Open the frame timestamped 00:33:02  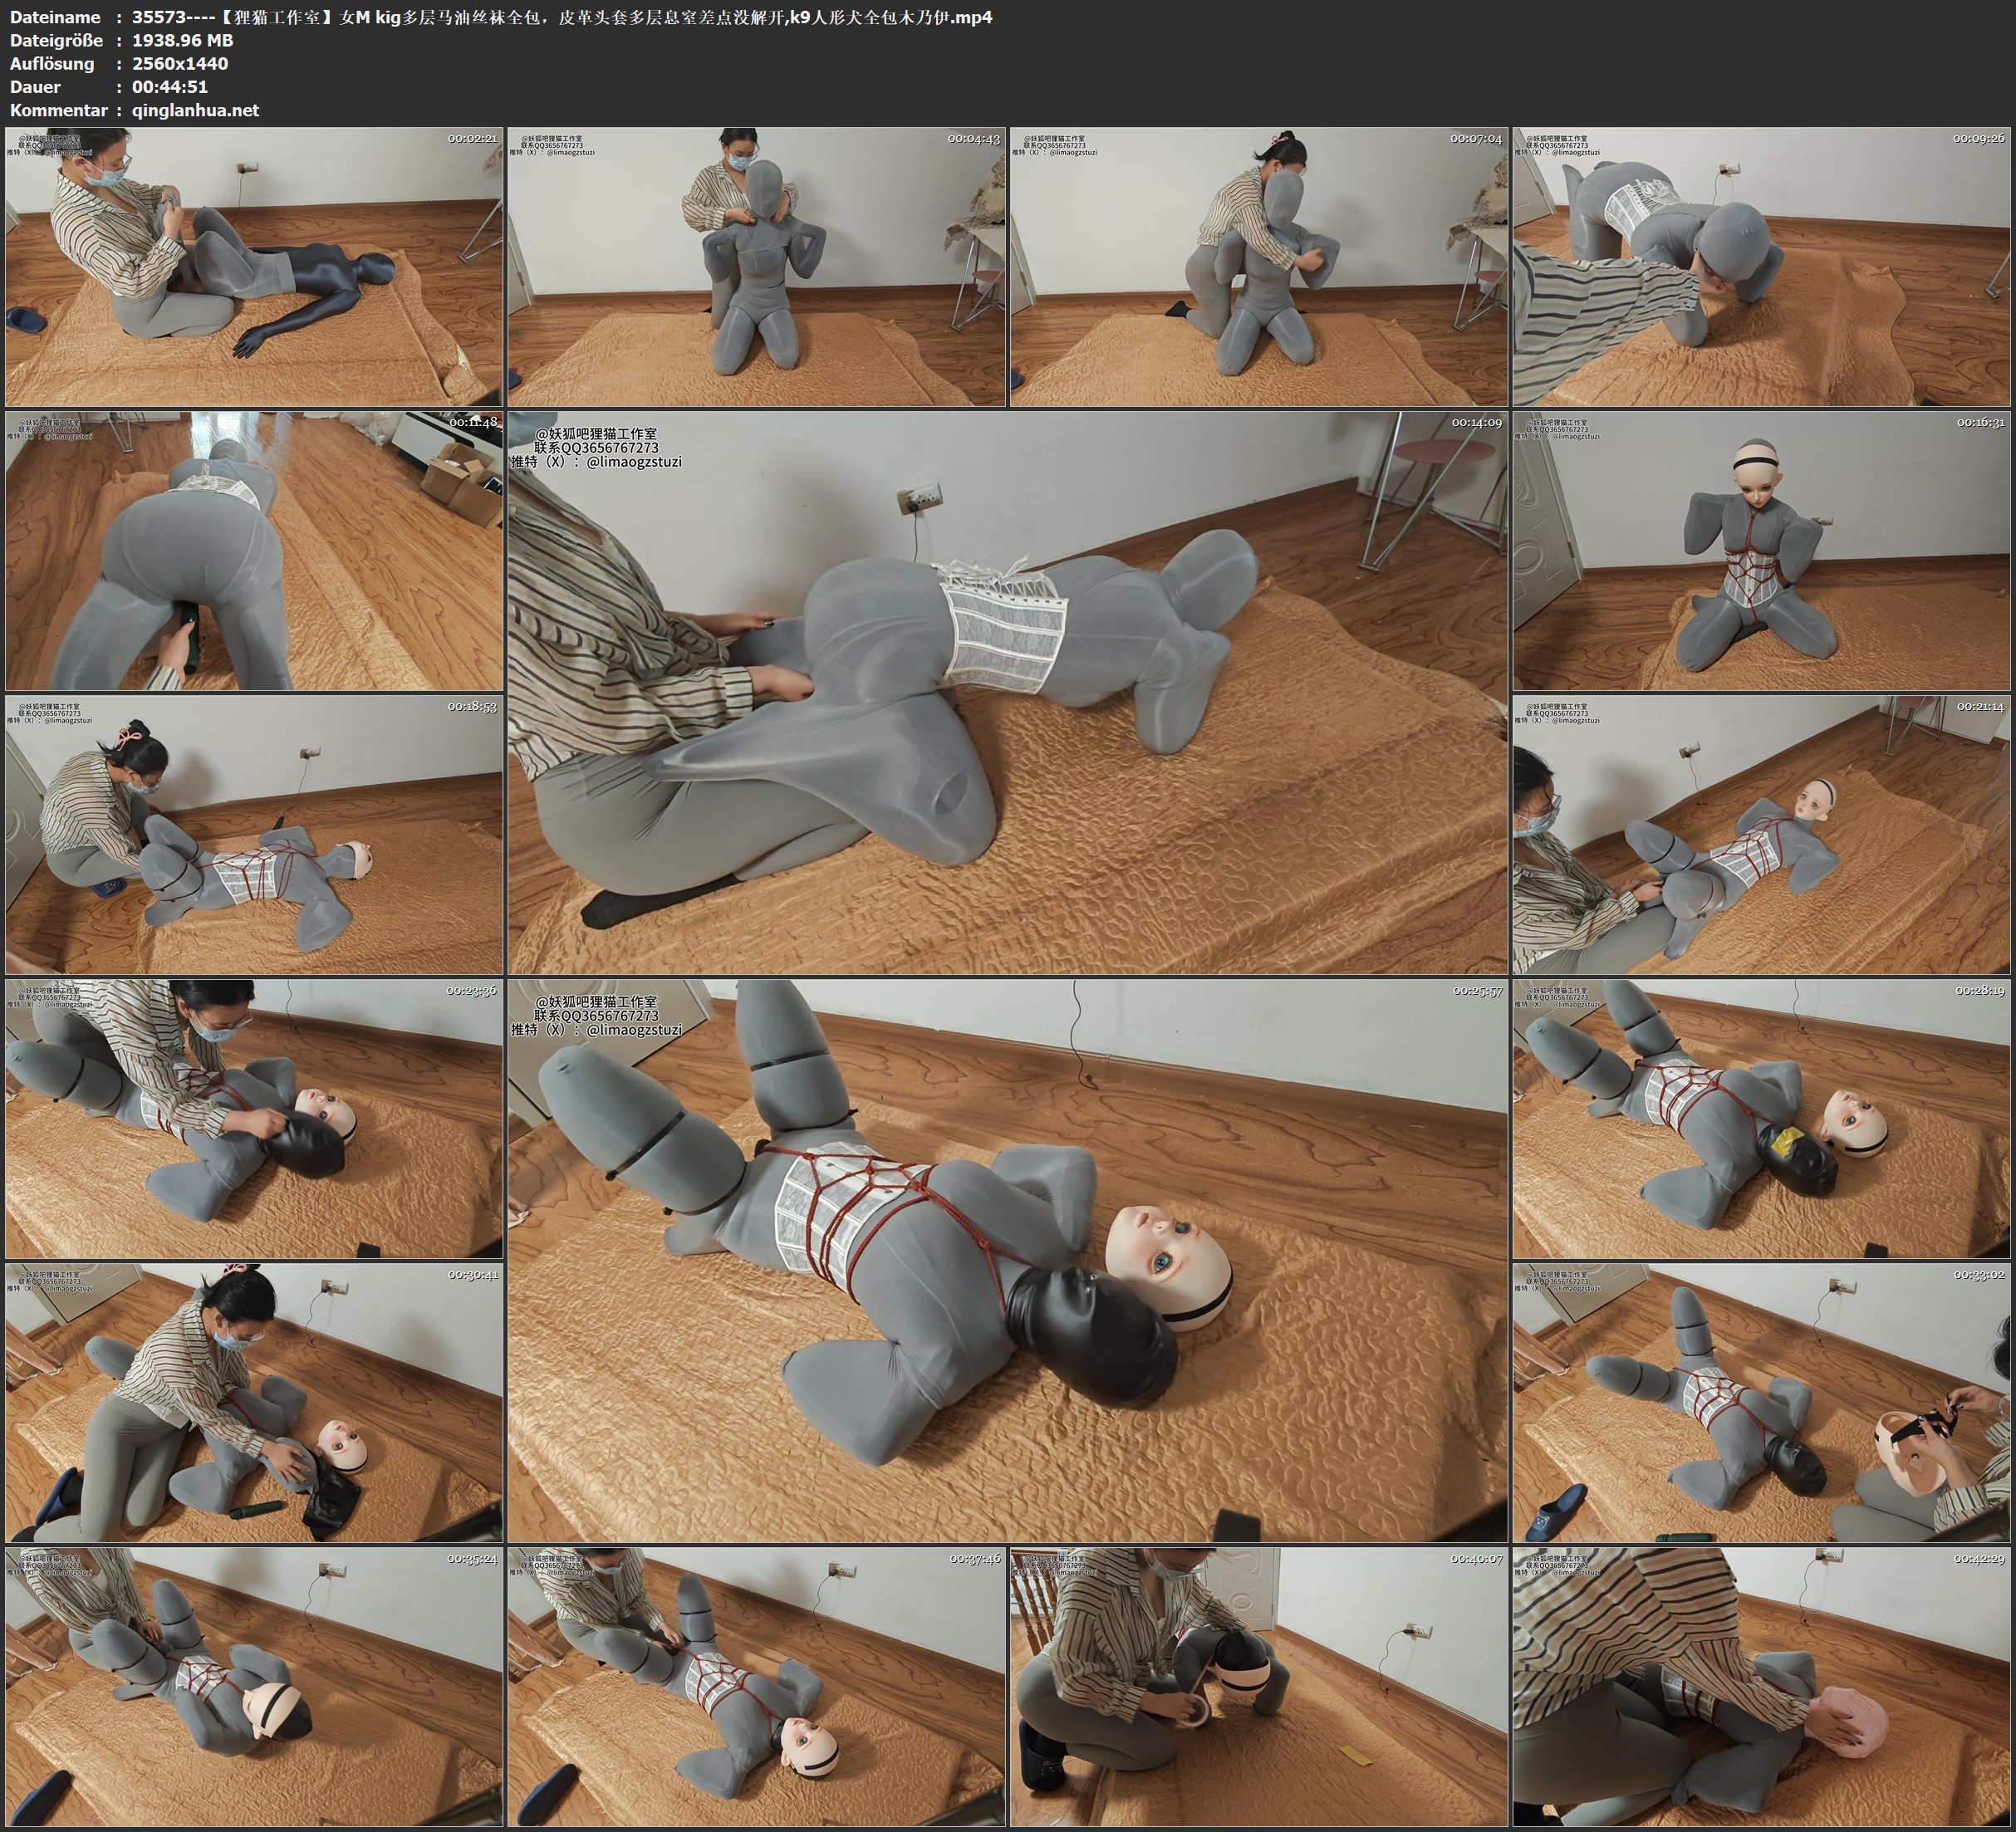click(x=1761, y=1403)
